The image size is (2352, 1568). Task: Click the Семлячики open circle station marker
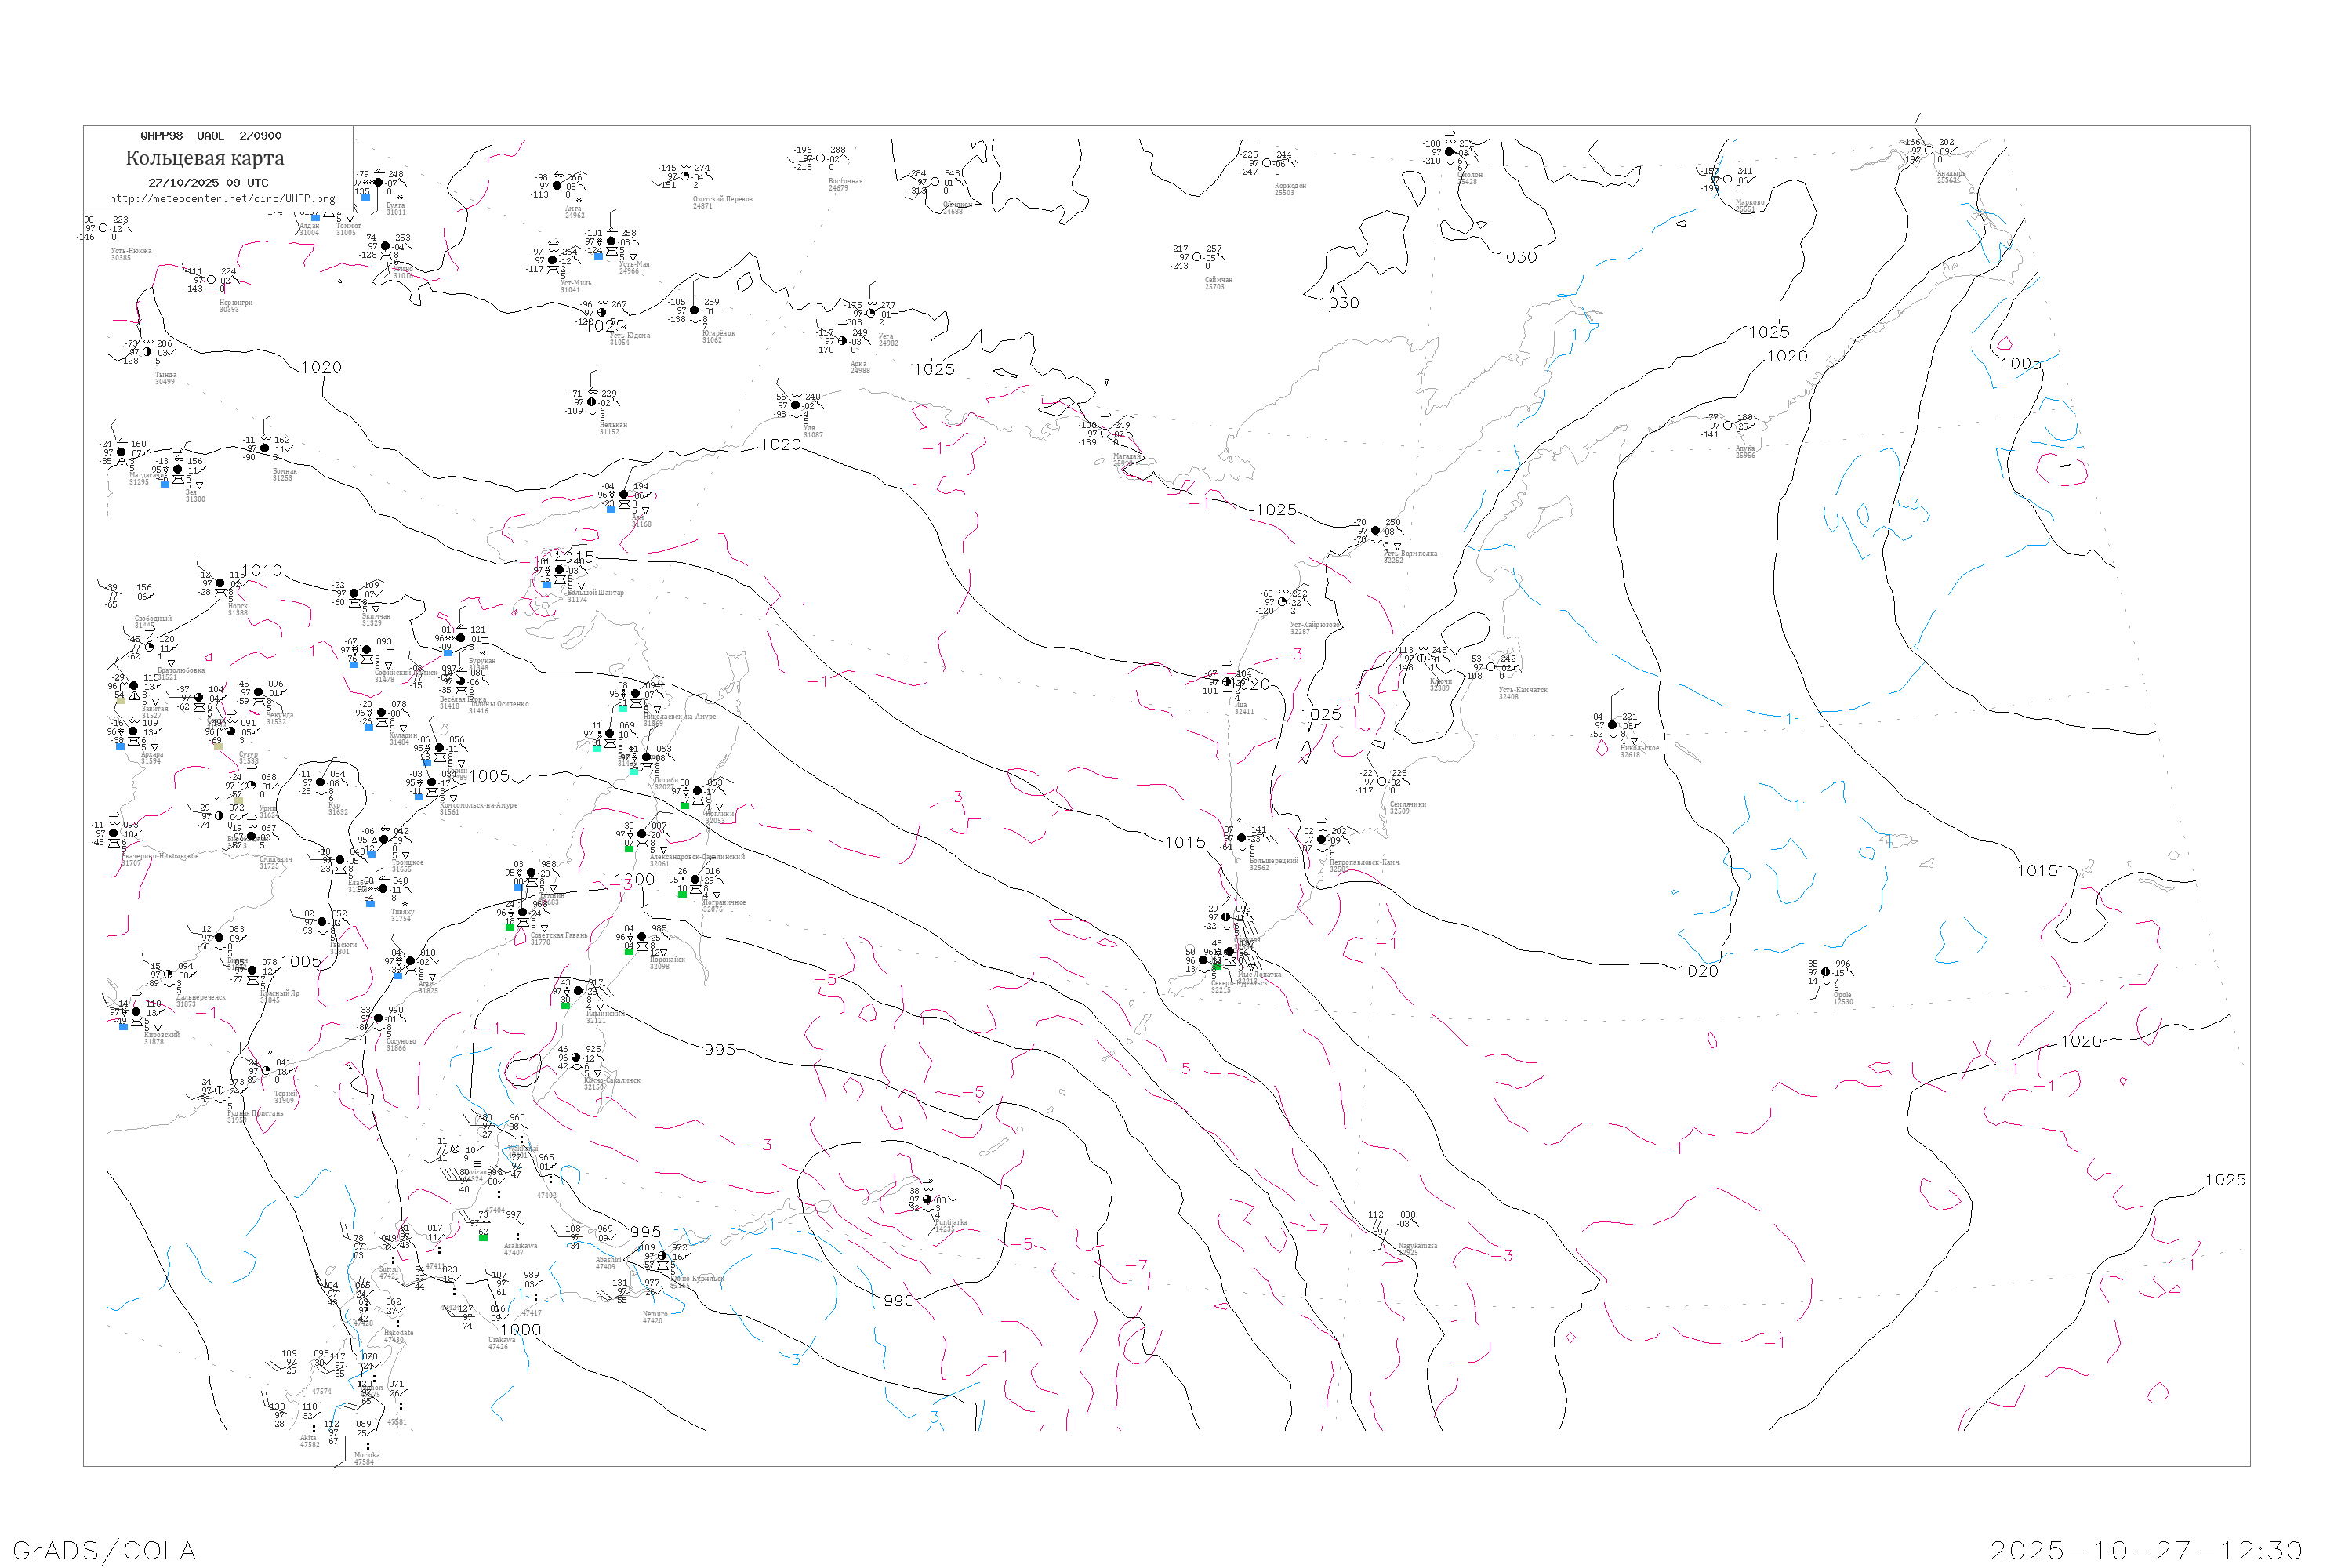coord(1382,782)
